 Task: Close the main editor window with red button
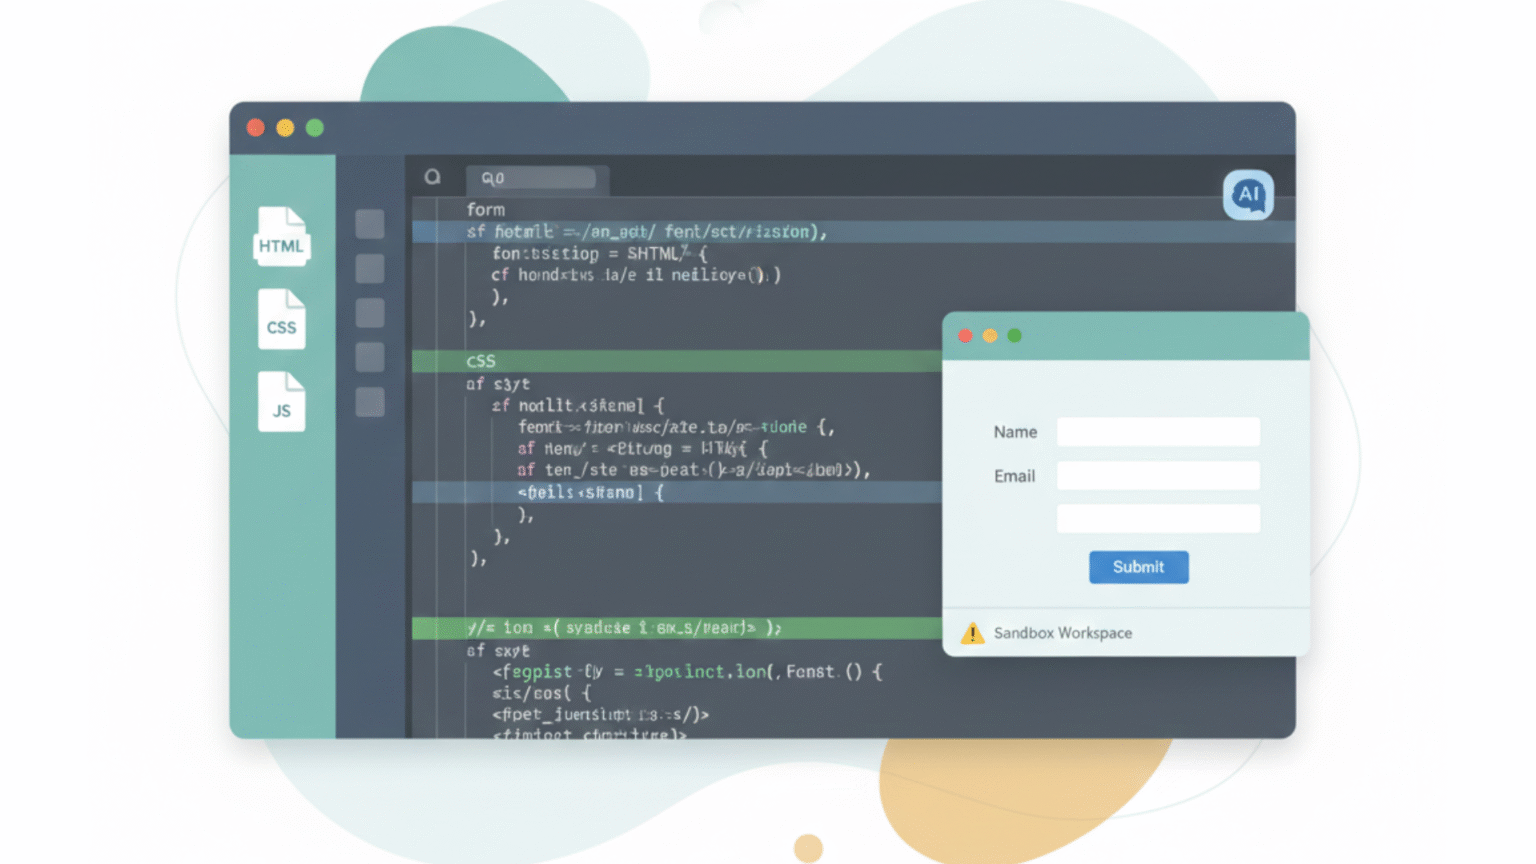click(x=256, y=128)
